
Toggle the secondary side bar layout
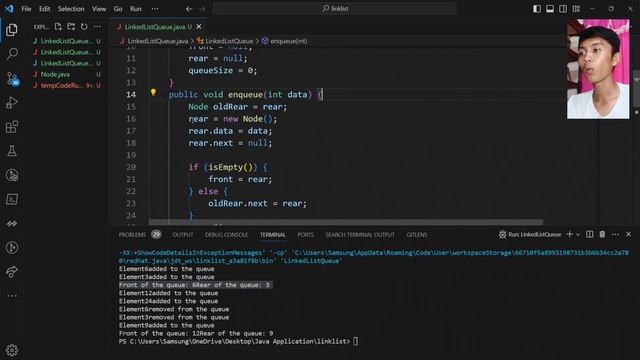coord(563,9)
